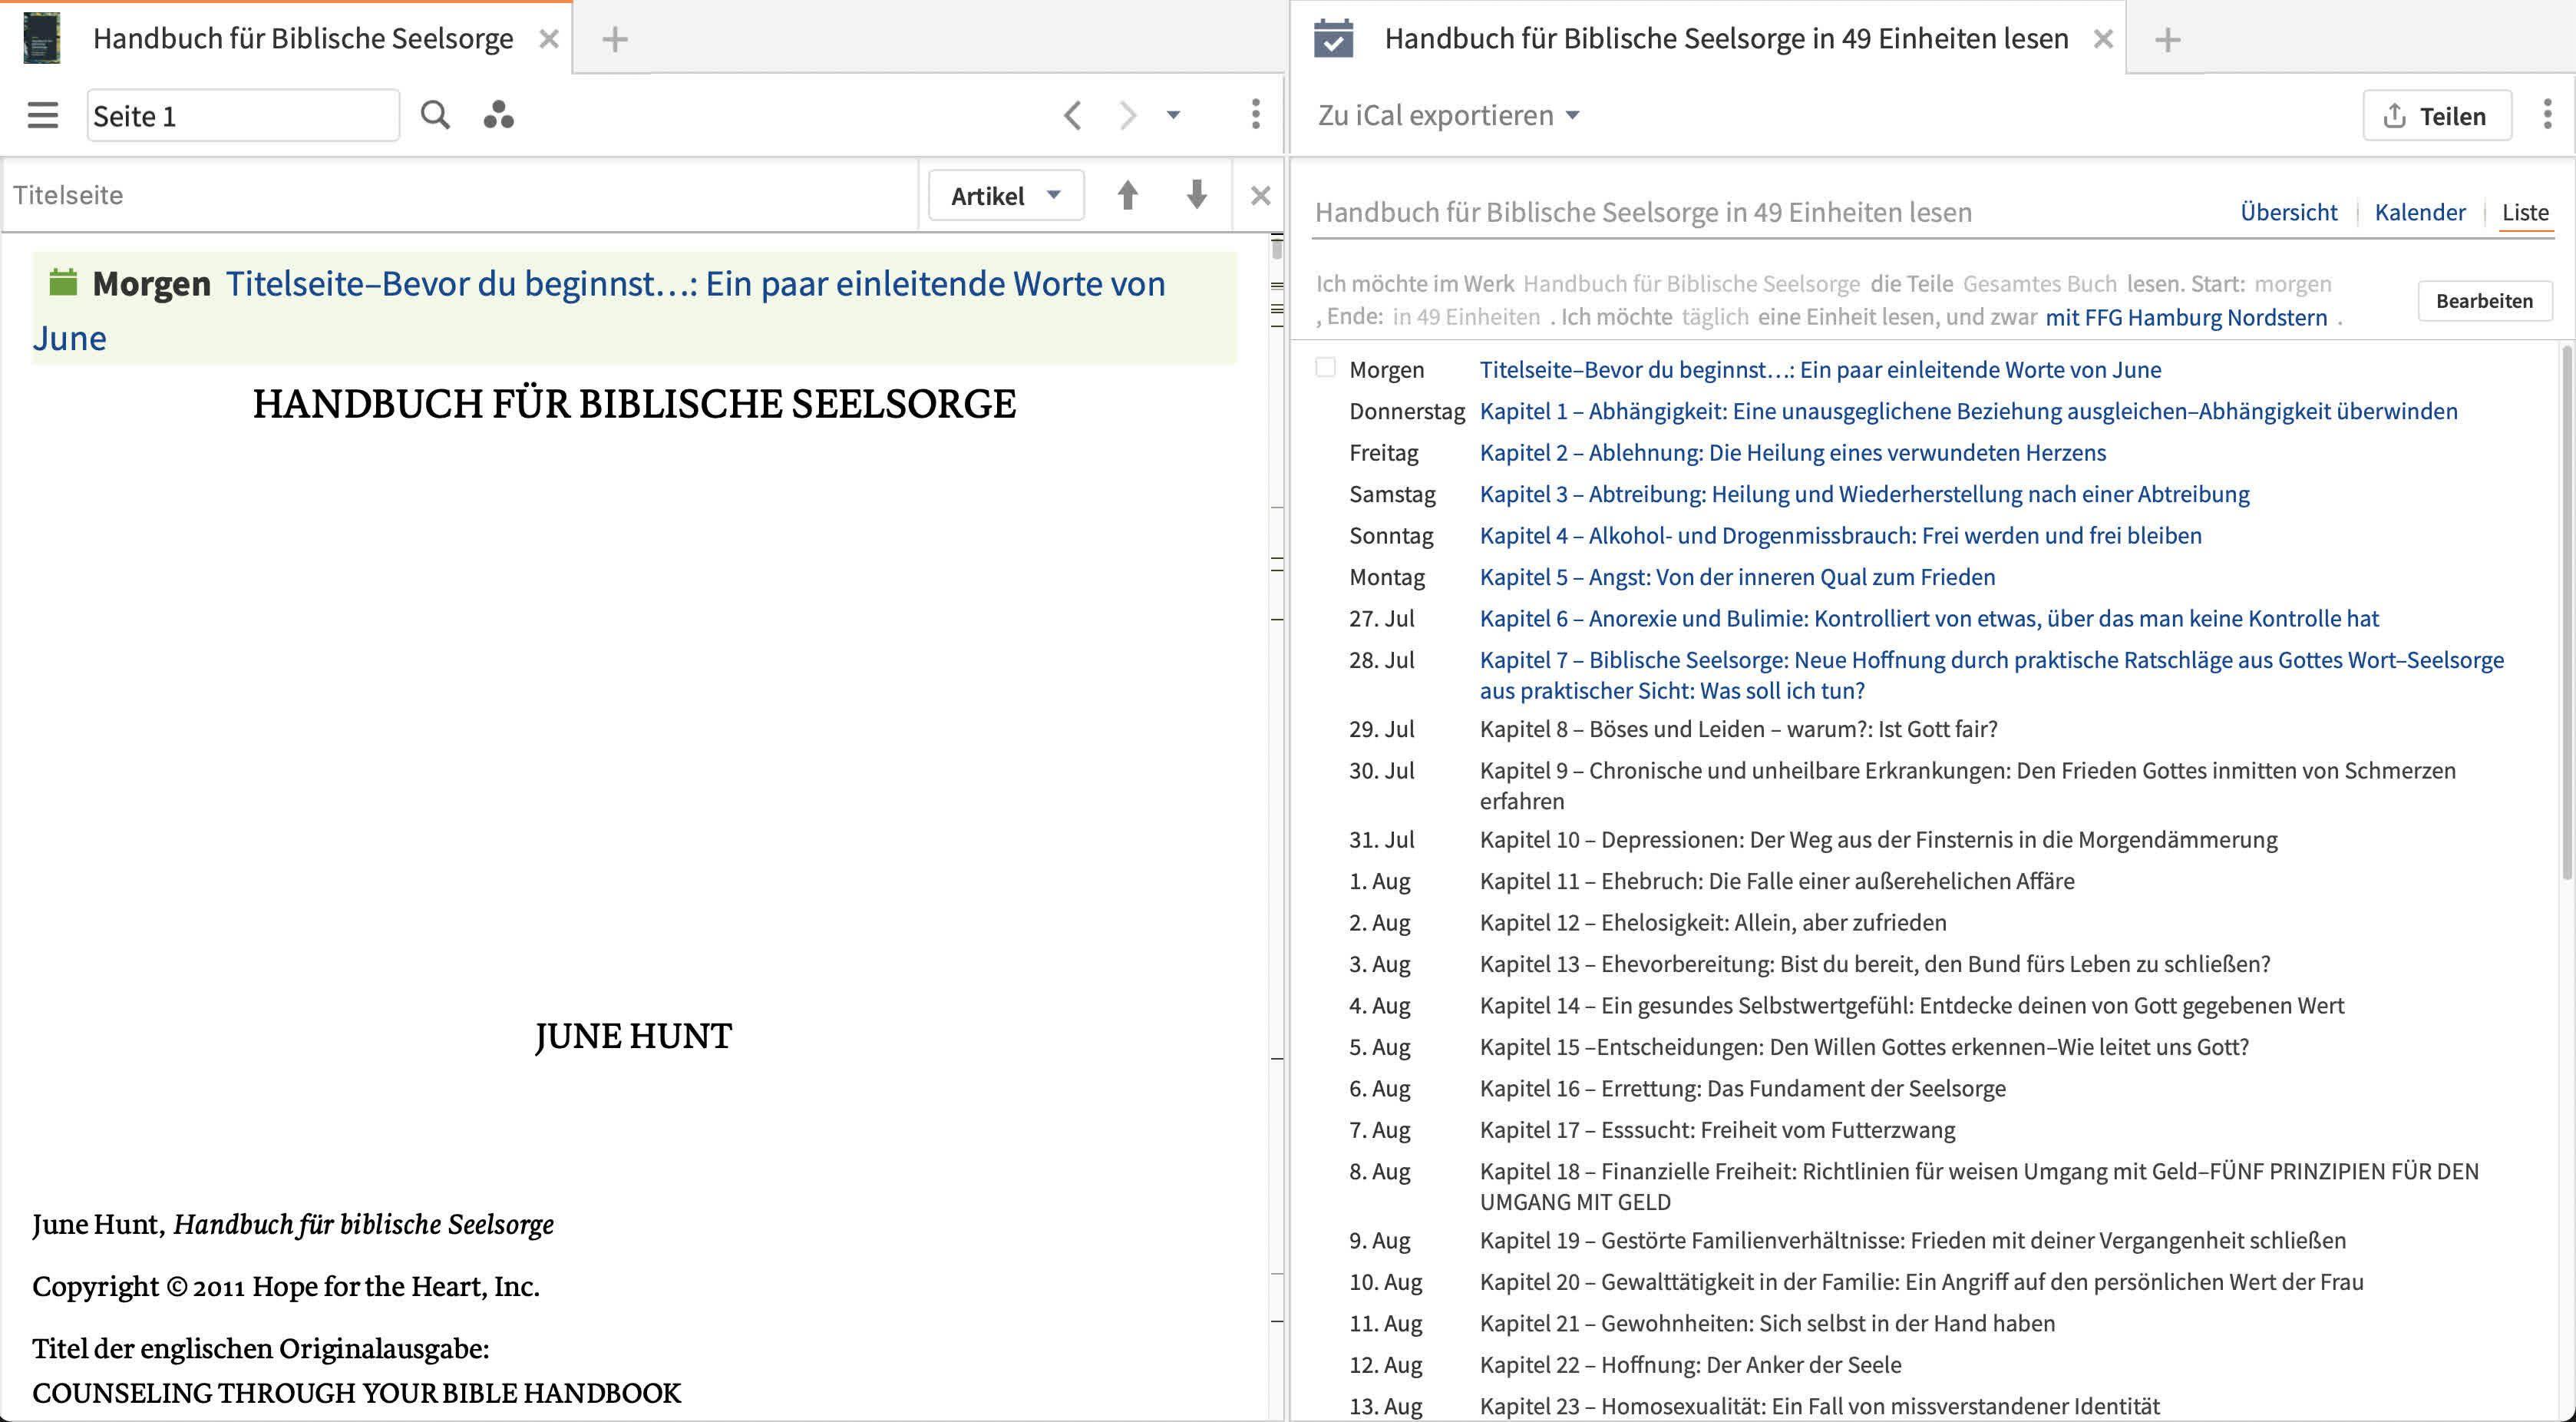Go forward with the right arrow
Viewport: 2576px width, 1422px height.
[x=1127, y=115]
